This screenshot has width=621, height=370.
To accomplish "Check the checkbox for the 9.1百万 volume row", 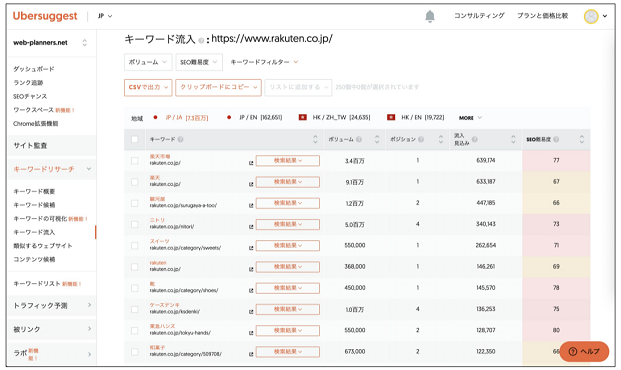I will 135,182.
